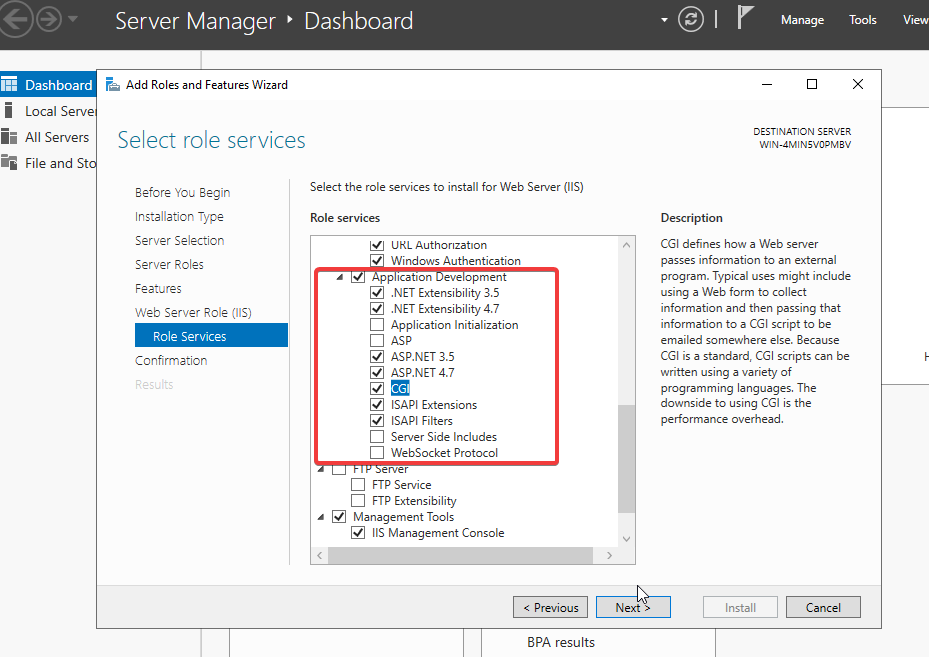Check Server Side Includes checkbox
This screenshot has height=657, width=929.
(377, 437)
